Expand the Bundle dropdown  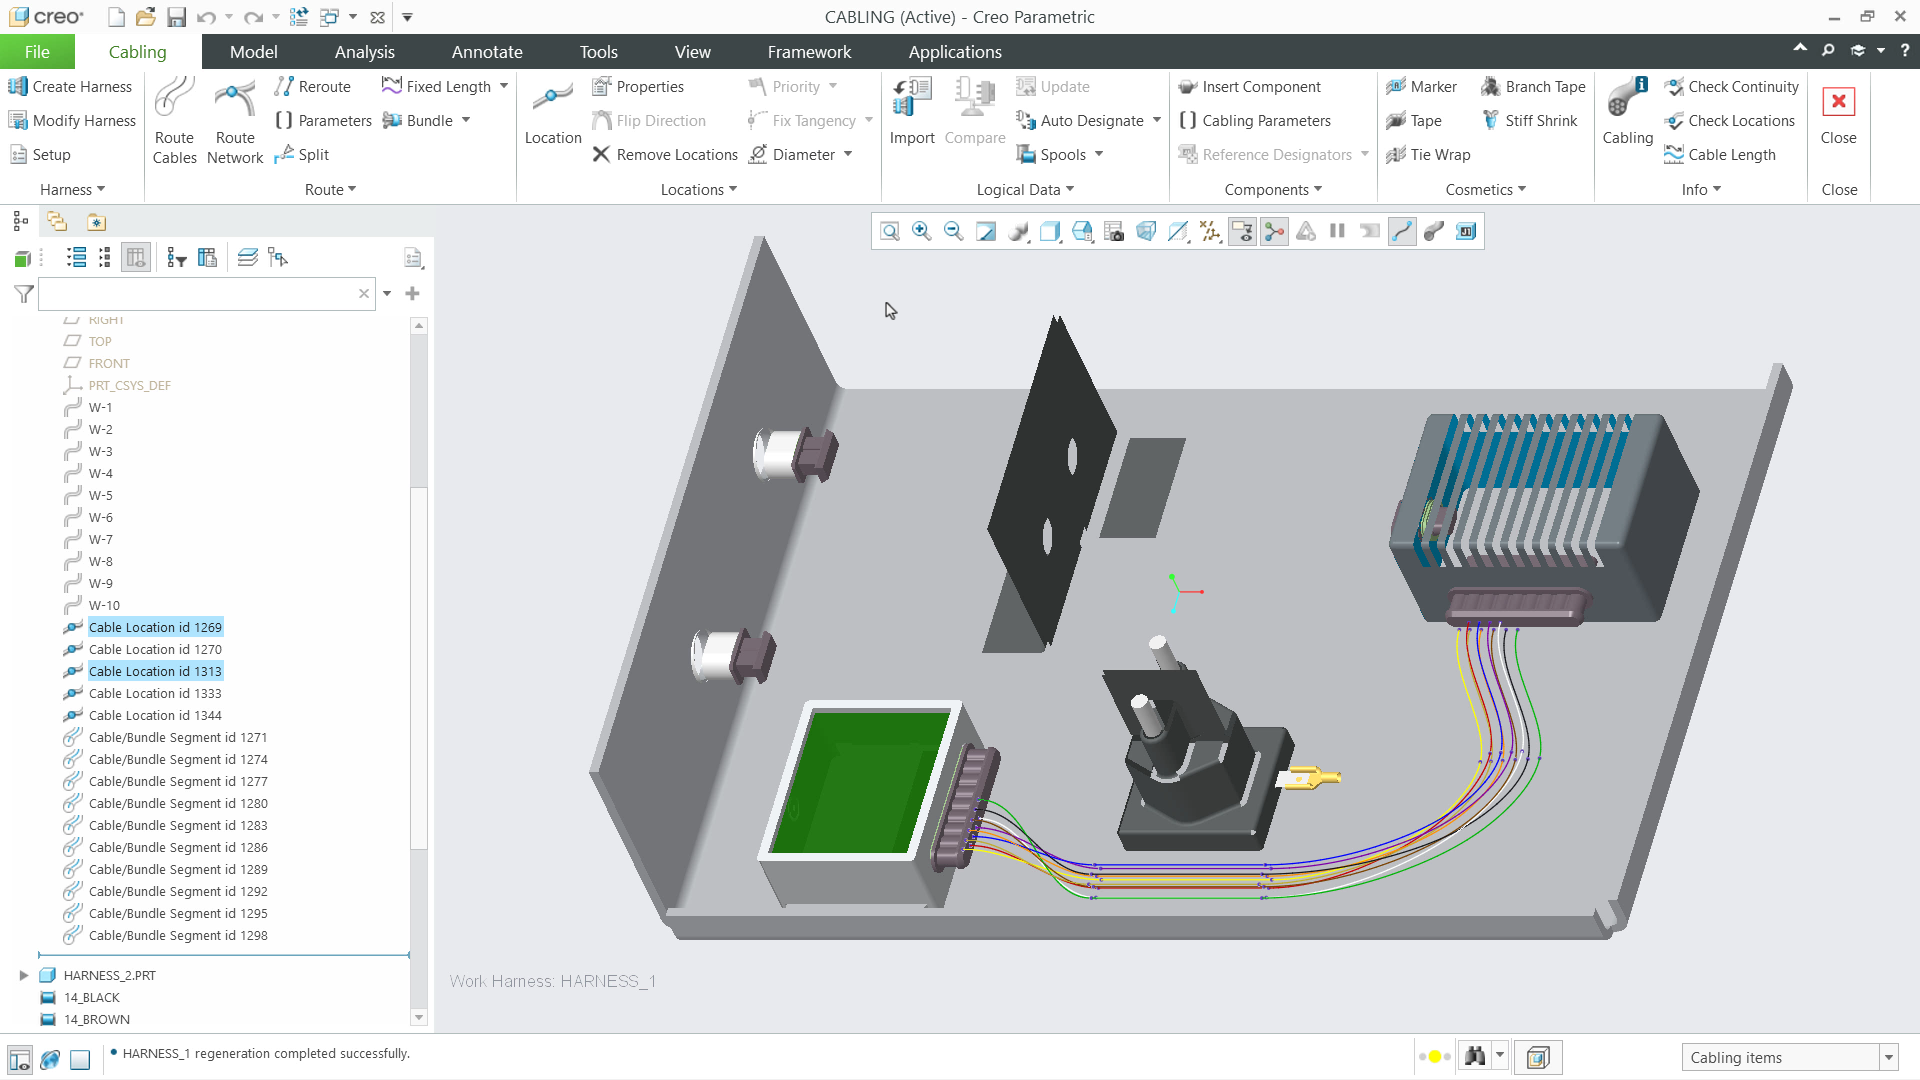(x=466, y=121)
